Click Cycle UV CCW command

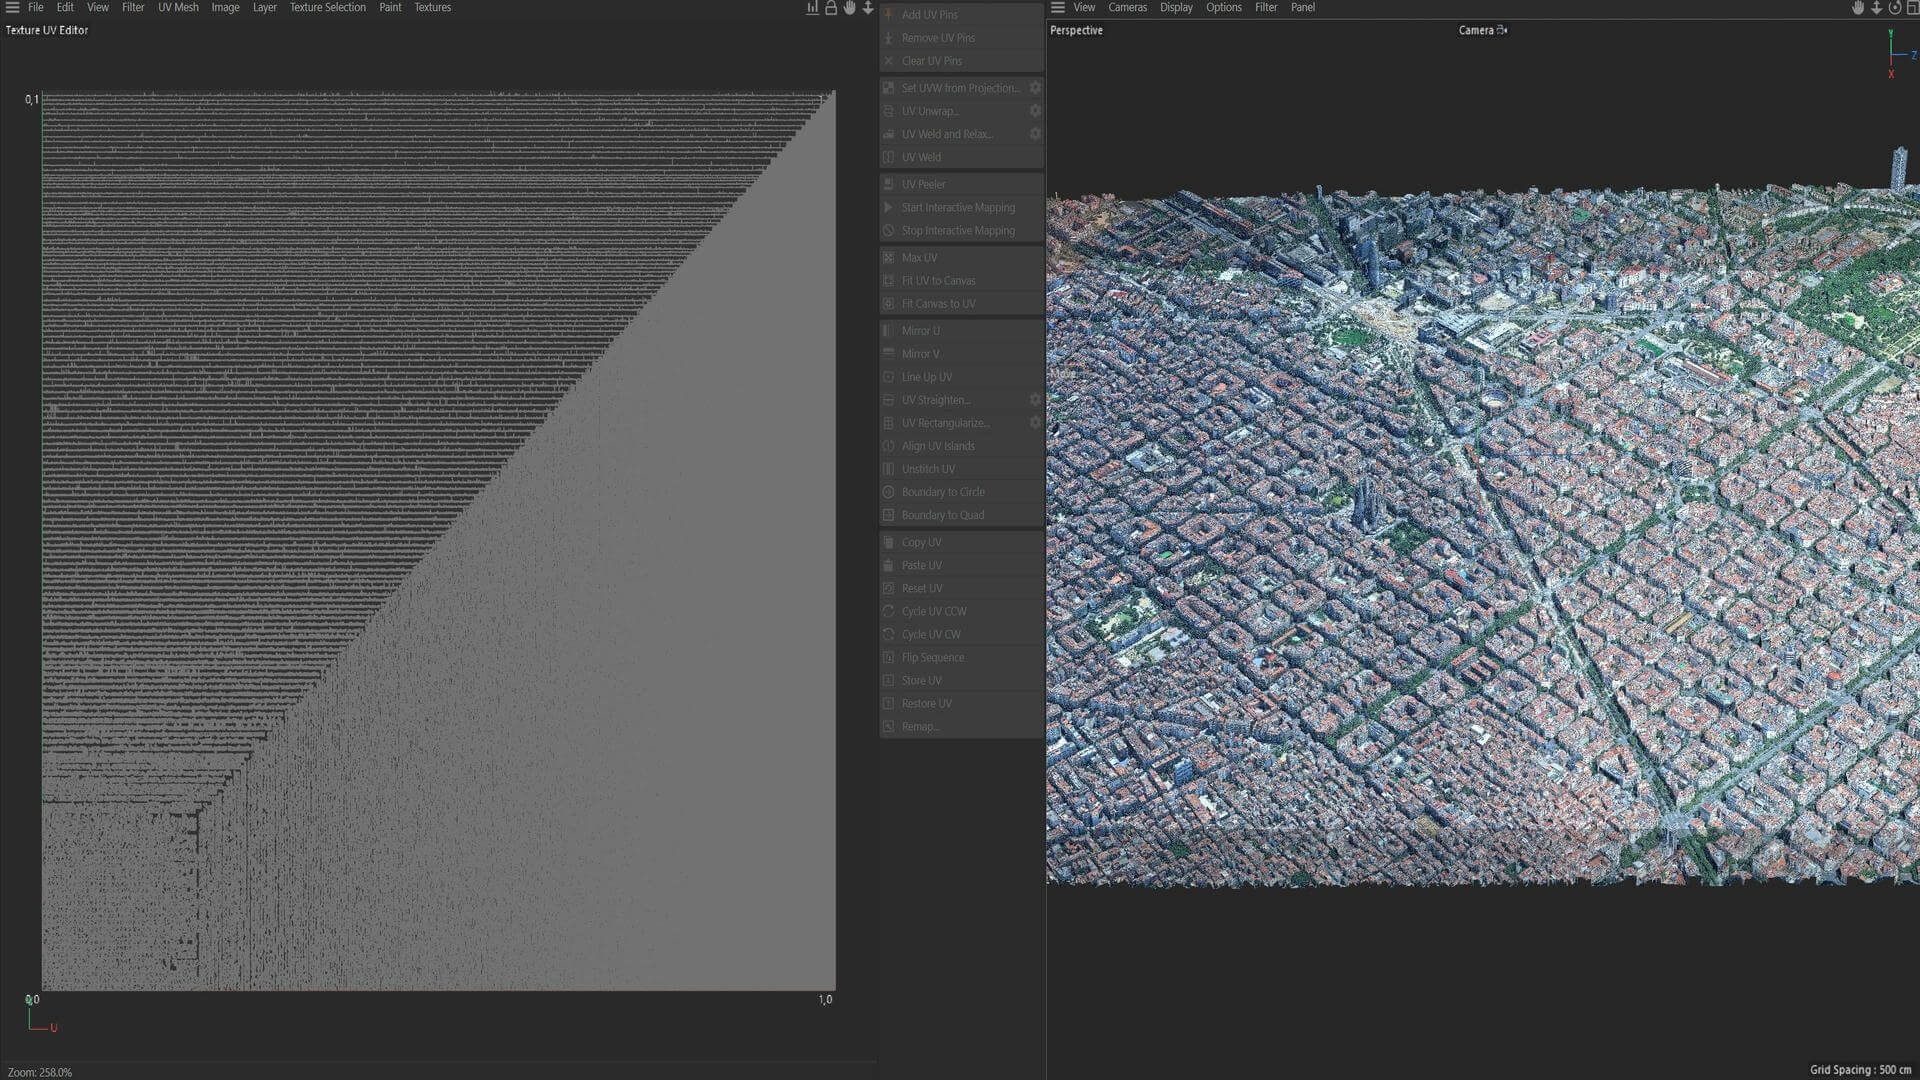pyautogui.click(x=962, y=611)
